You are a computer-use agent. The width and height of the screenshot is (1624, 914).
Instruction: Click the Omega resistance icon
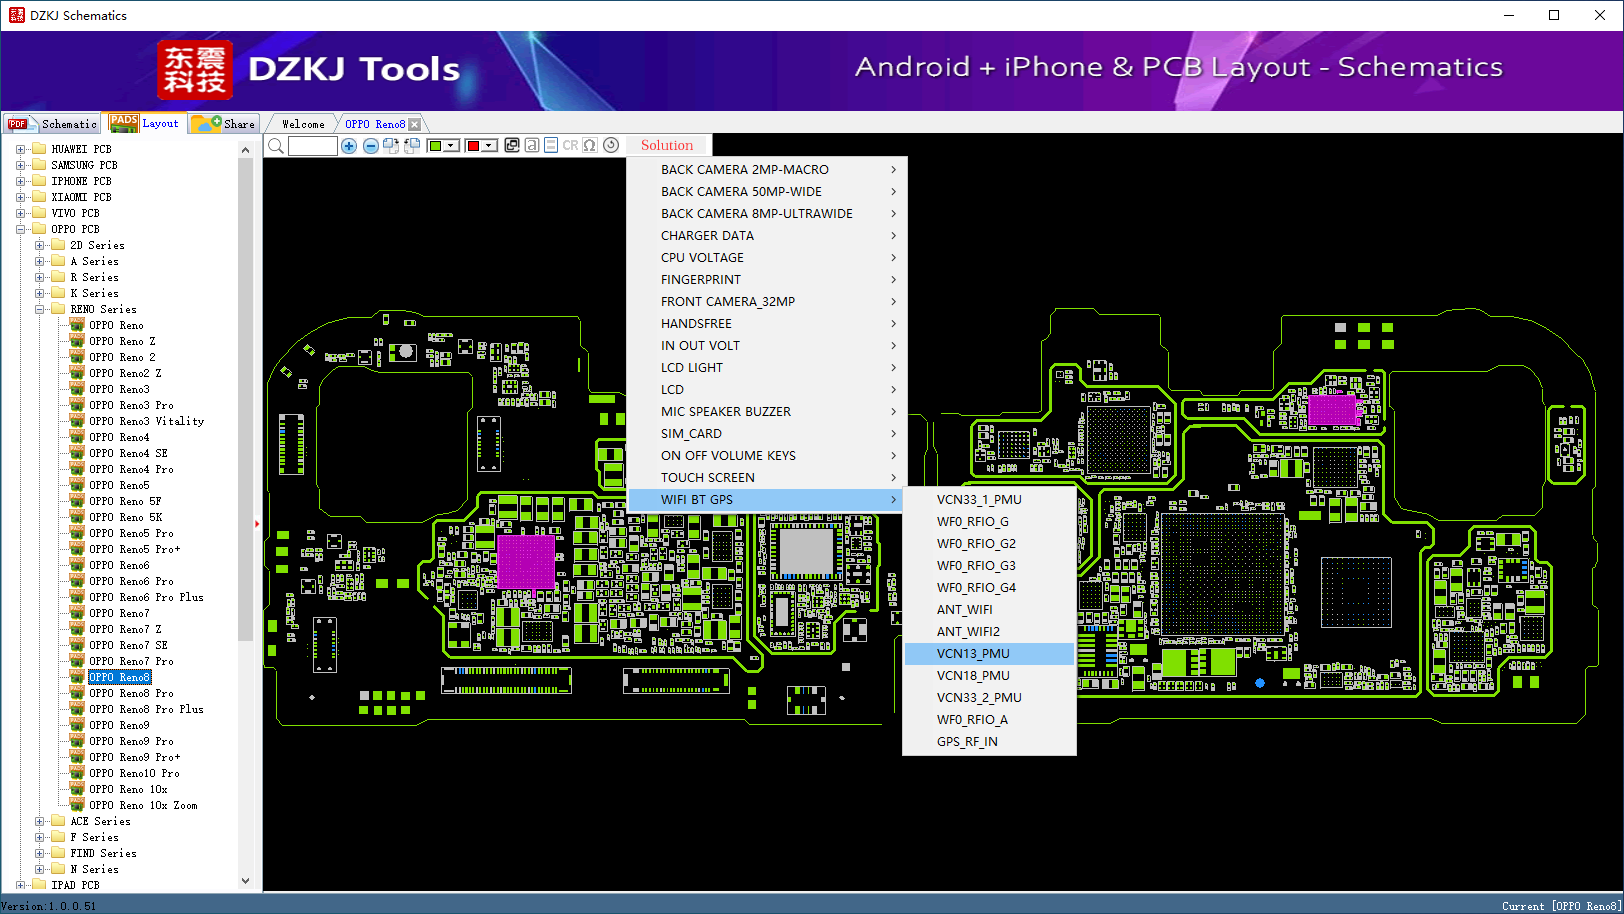pos(590,145)
